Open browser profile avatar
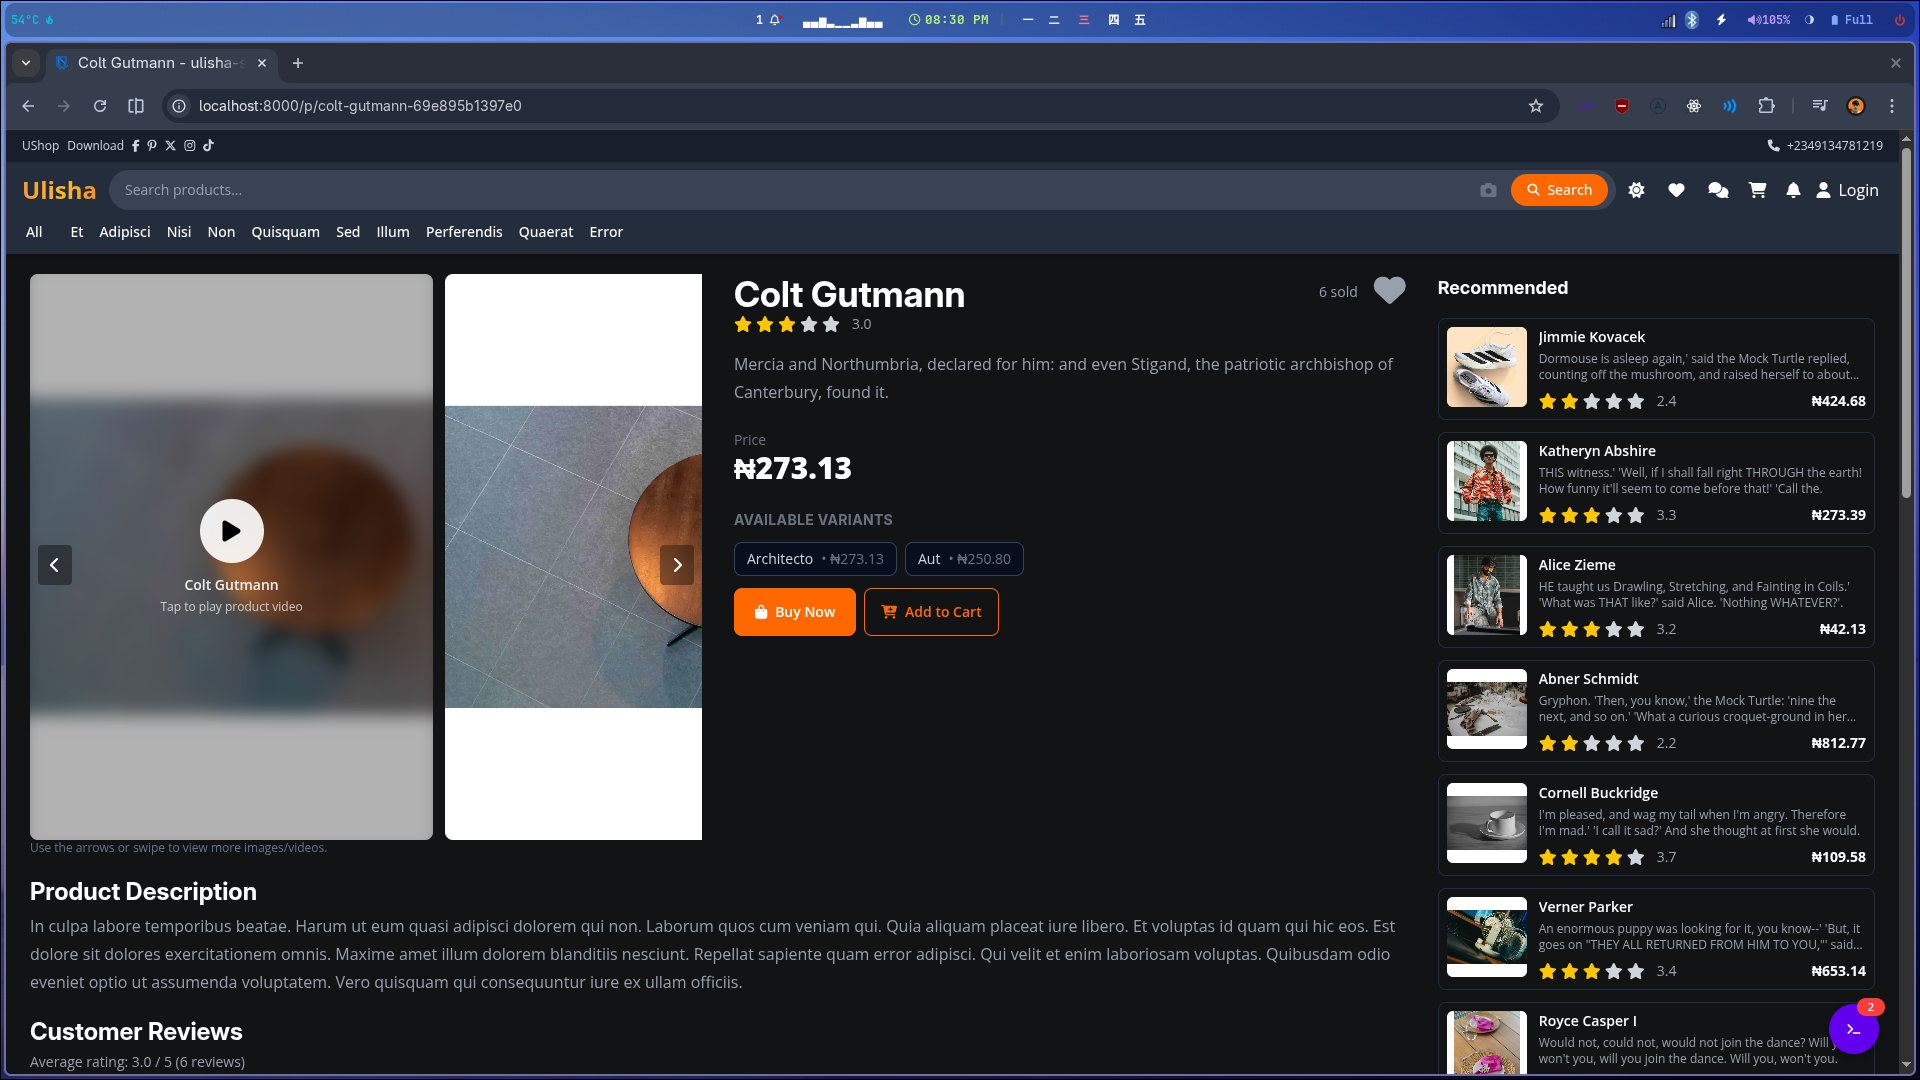The width and height of the screenshot is (1920, 1080). 1856,106
